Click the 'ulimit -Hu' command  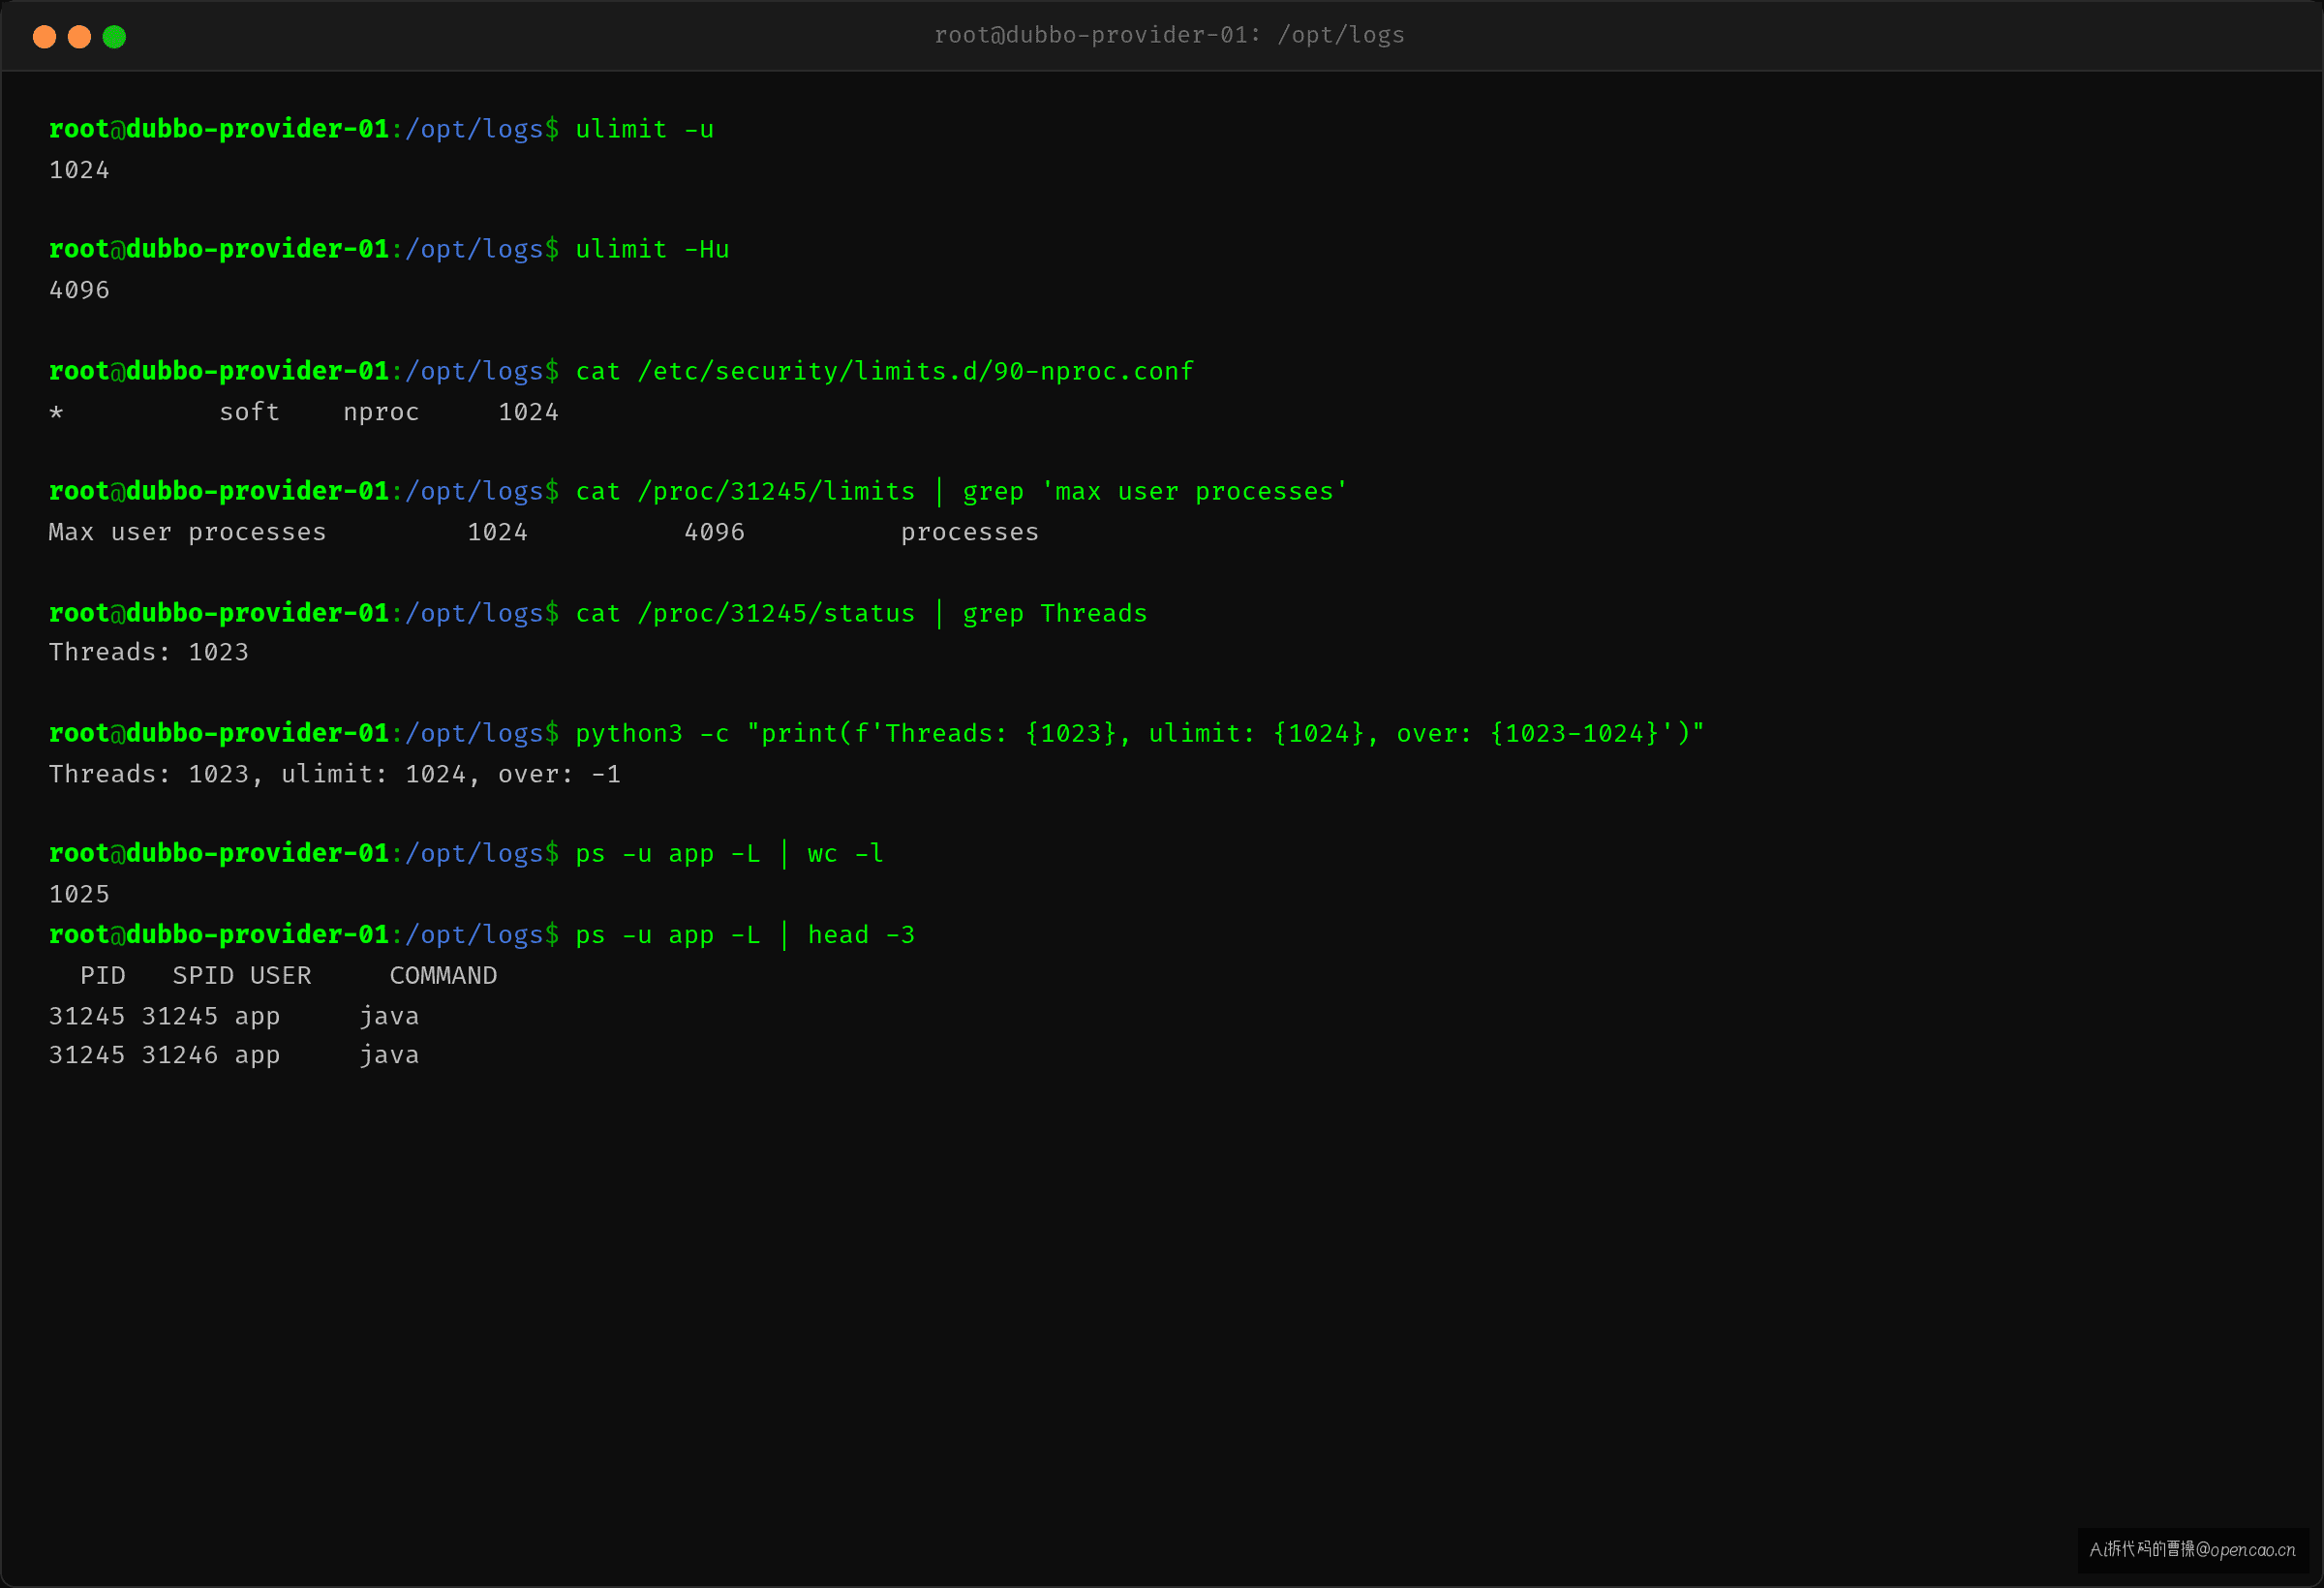(652, 249)
